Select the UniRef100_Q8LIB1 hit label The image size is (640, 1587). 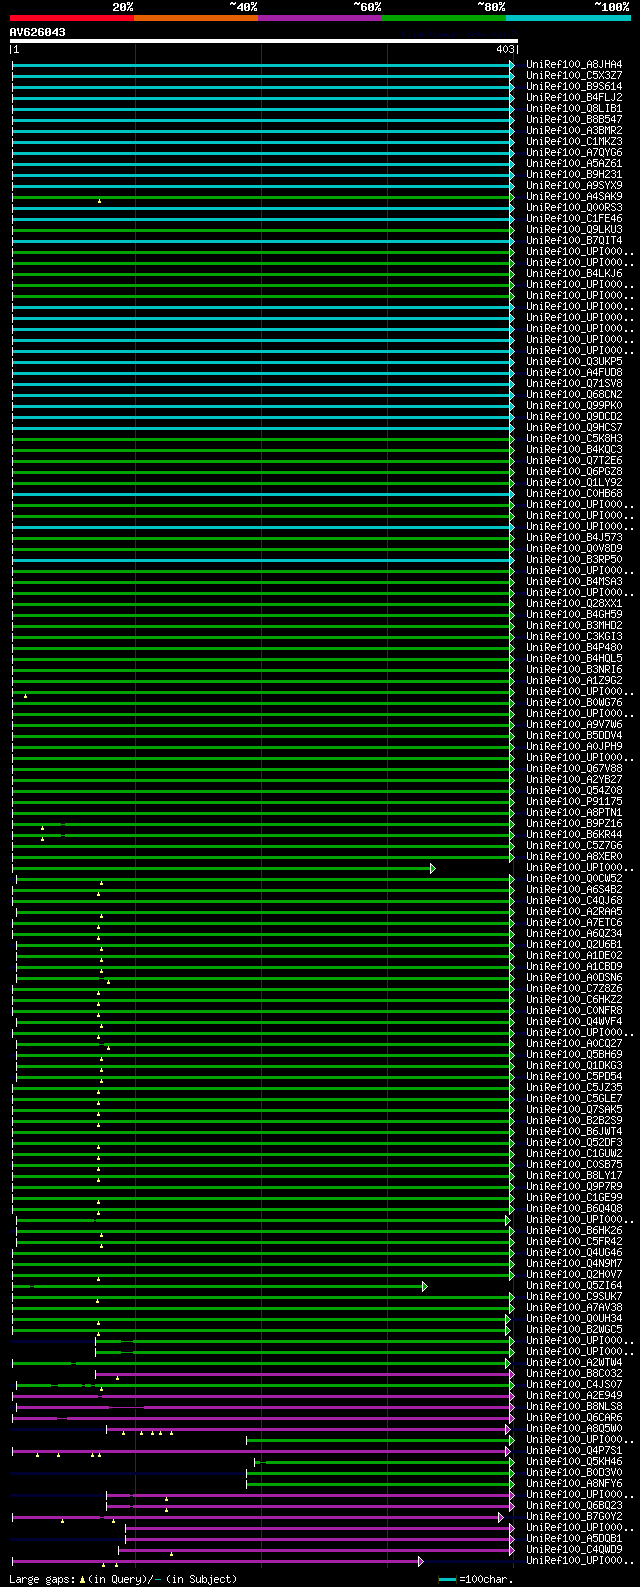pyautogui.click(x=574, y=109)
